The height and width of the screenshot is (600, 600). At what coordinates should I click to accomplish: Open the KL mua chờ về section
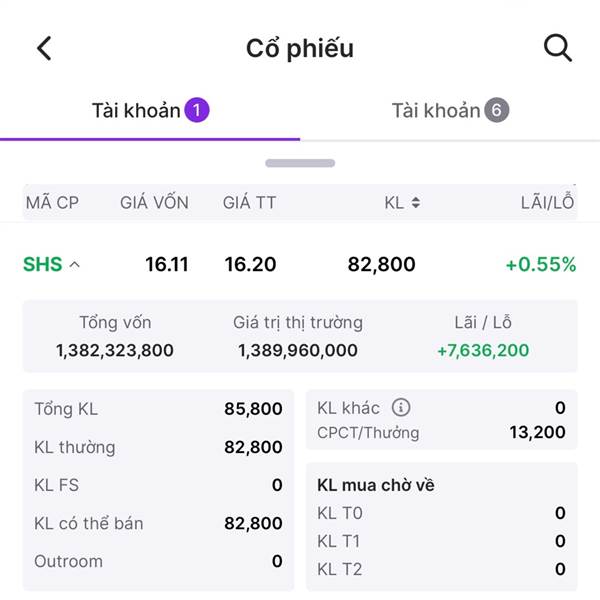point(376,485)
